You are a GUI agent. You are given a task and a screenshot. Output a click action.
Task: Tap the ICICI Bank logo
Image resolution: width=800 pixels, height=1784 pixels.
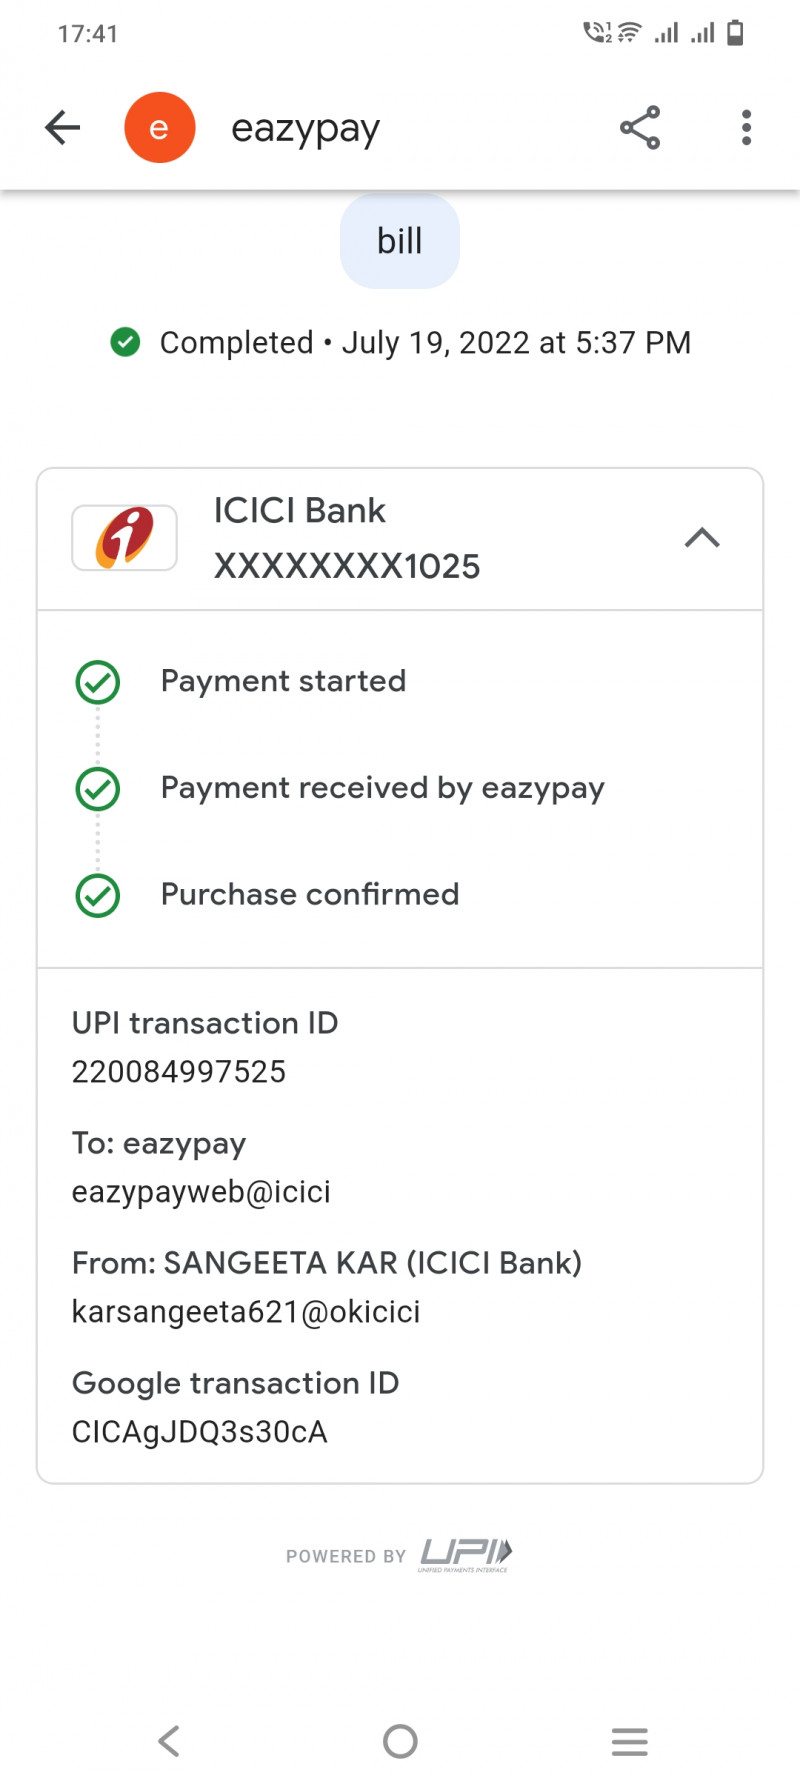click(x=125, y=538)
